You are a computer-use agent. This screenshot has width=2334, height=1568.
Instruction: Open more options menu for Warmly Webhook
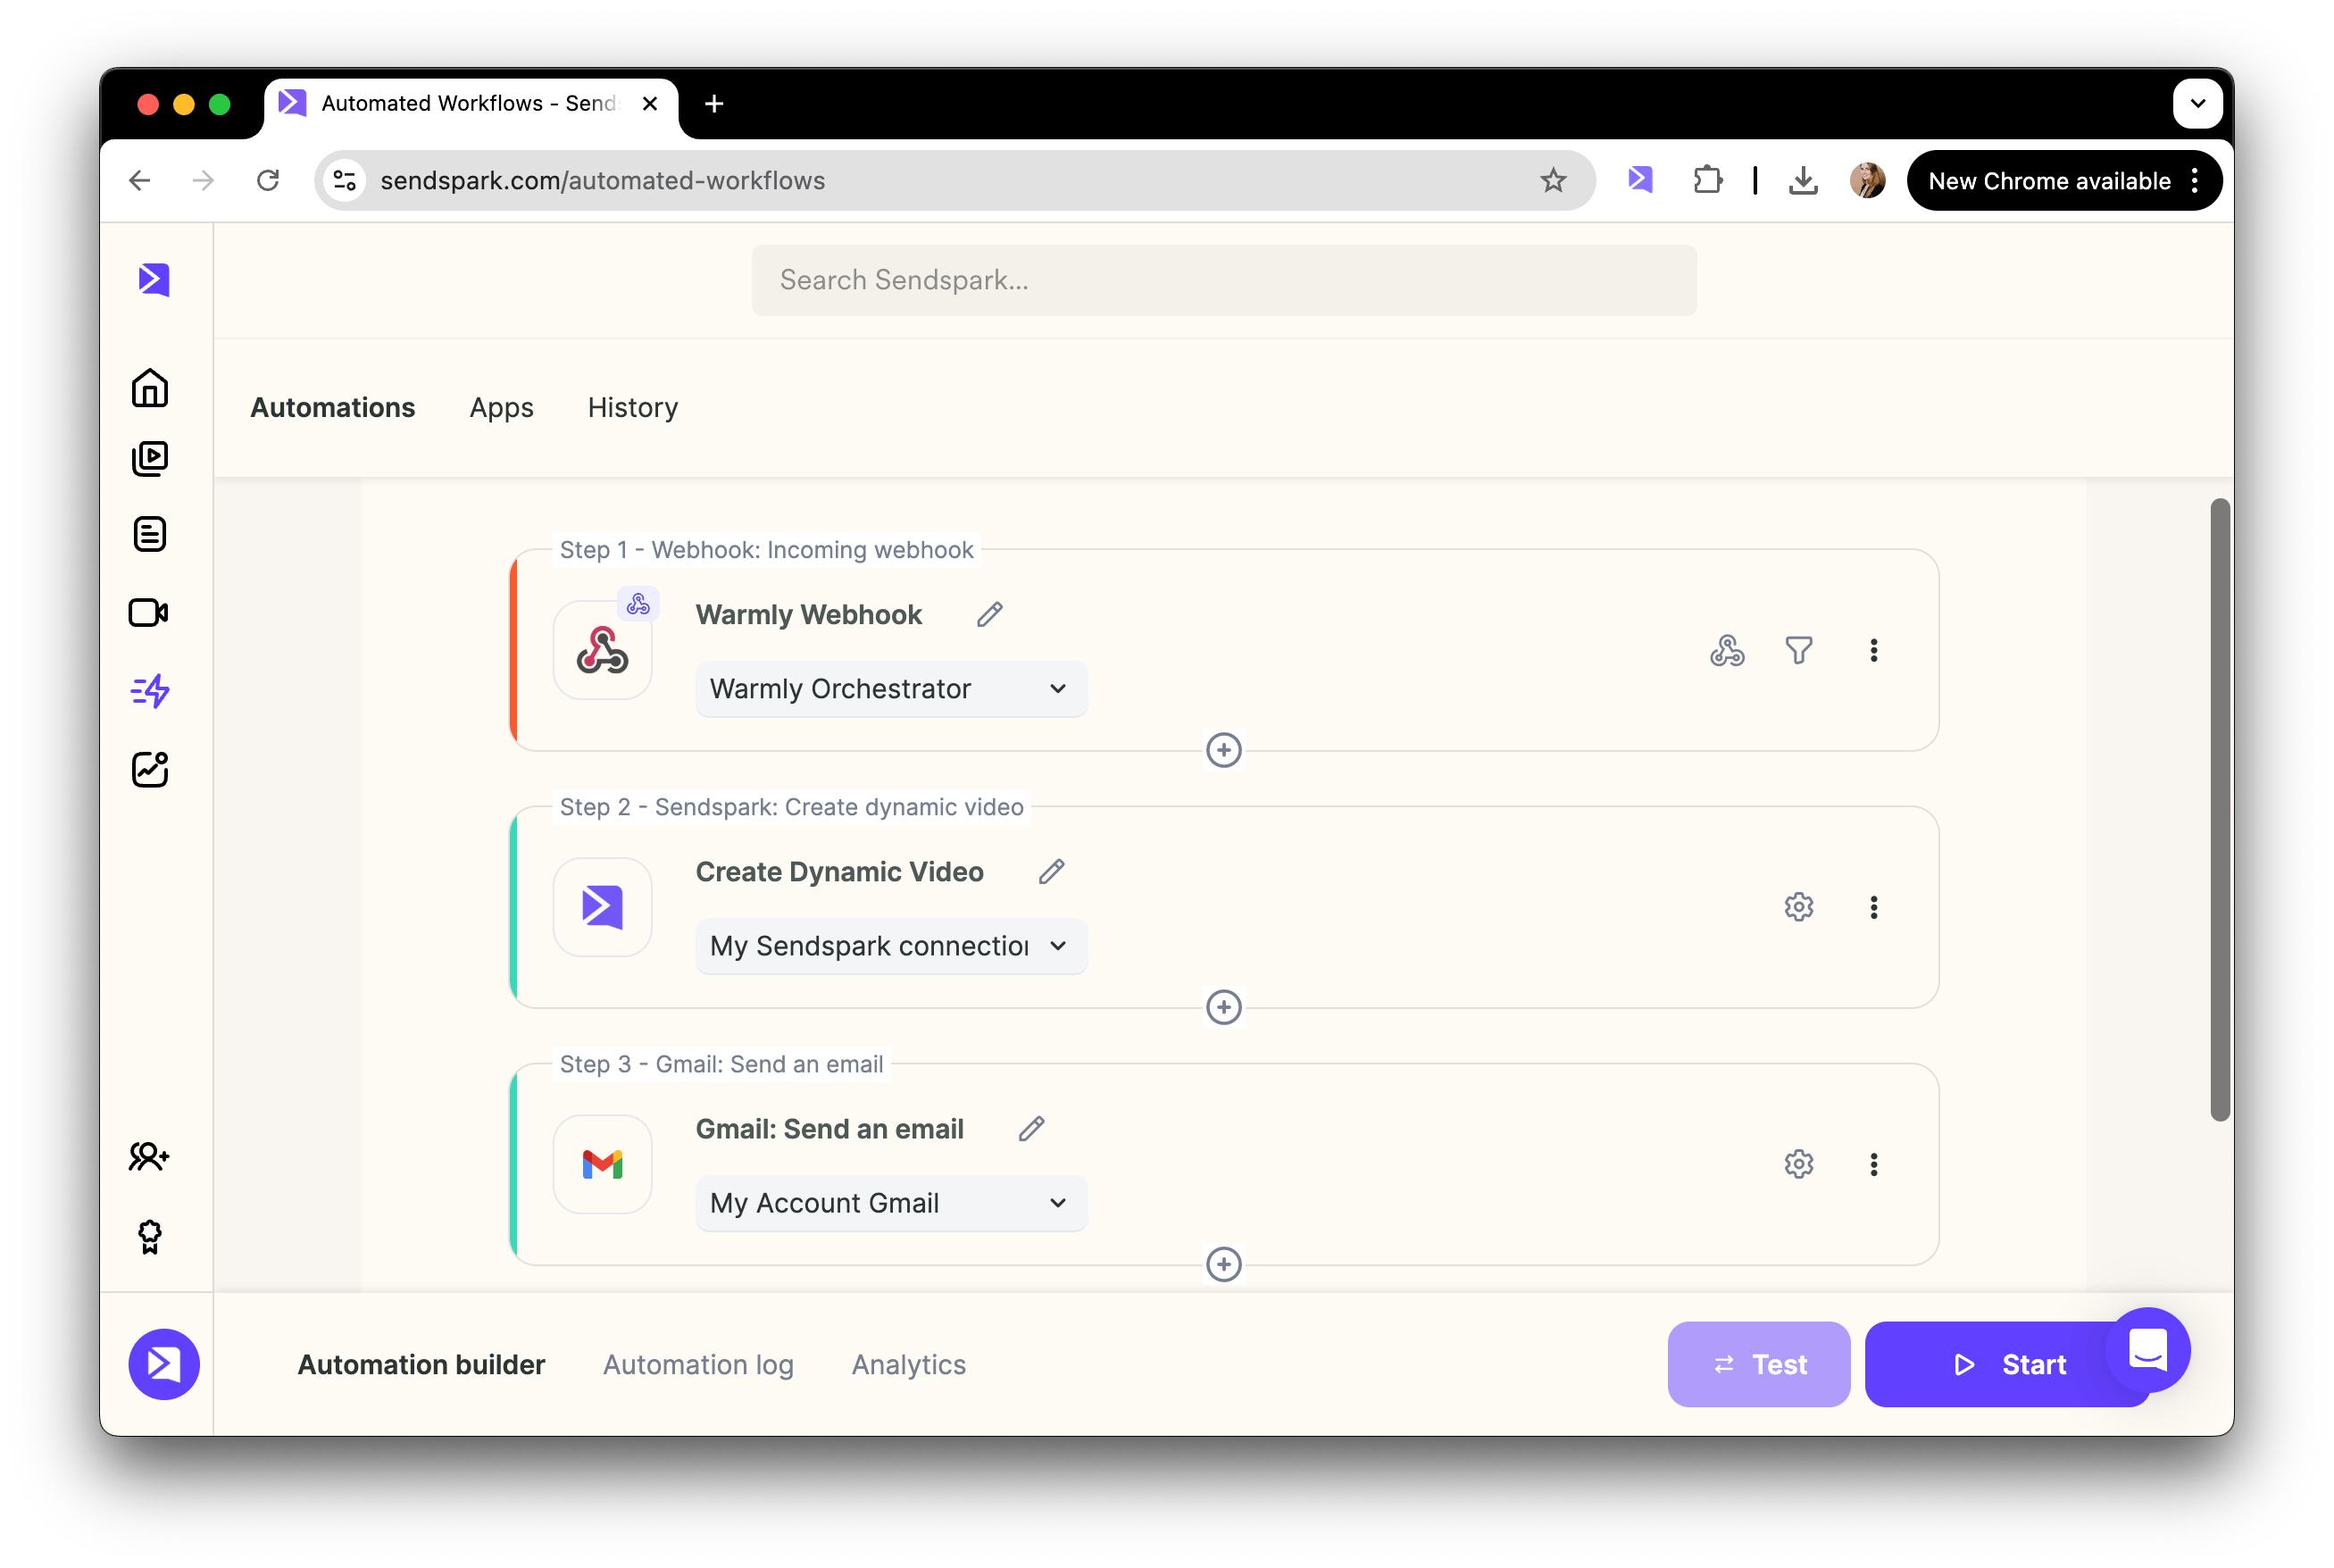pyautogui.click(x=1874, y=651)
